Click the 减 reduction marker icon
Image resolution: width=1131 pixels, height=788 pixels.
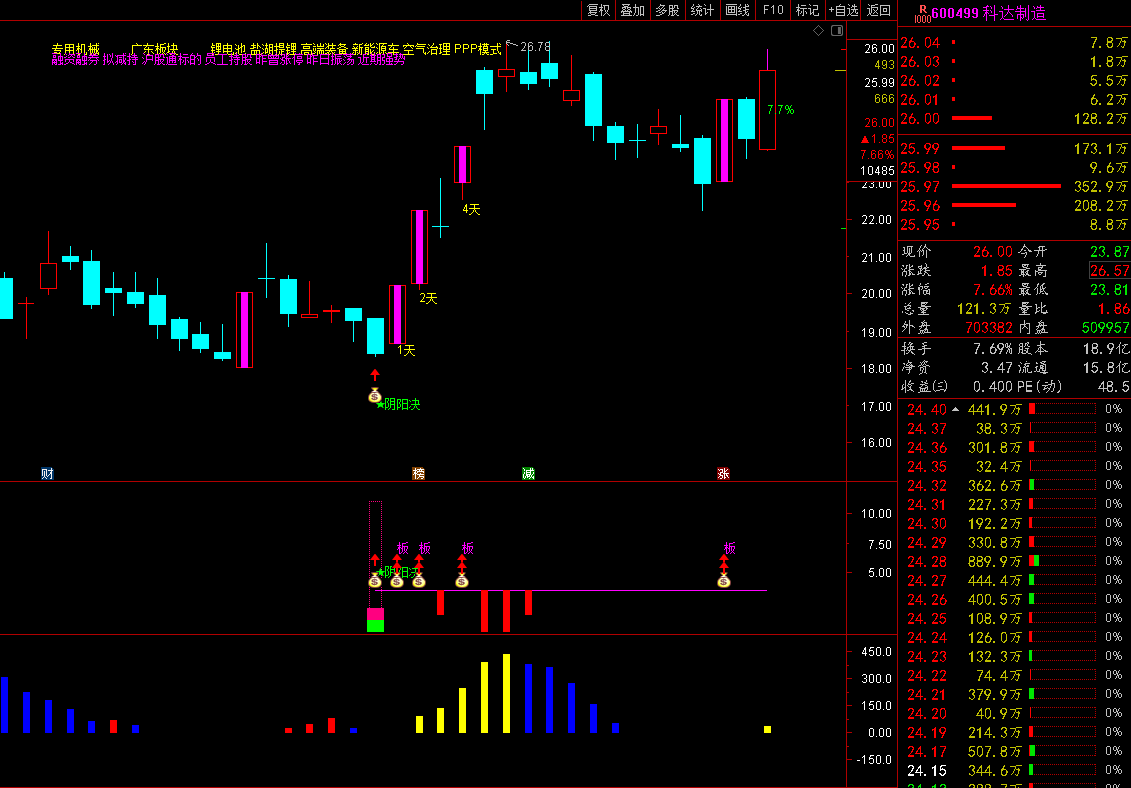click(x=527, y=473)
